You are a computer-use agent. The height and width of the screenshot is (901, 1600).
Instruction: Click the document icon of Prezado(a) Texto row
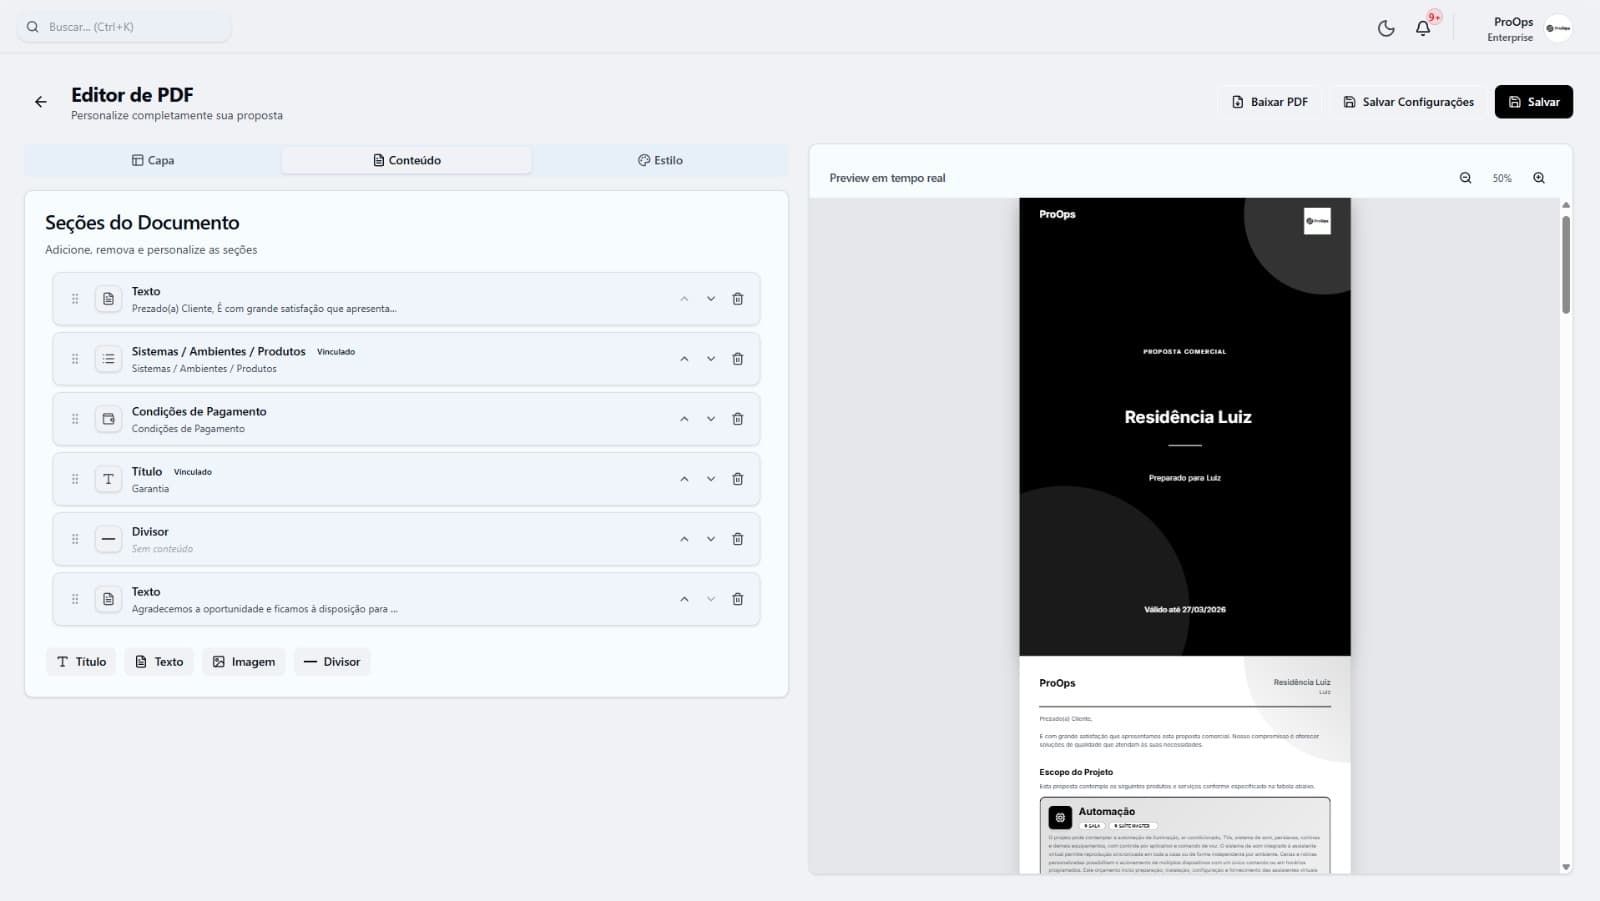click(108, 299)
